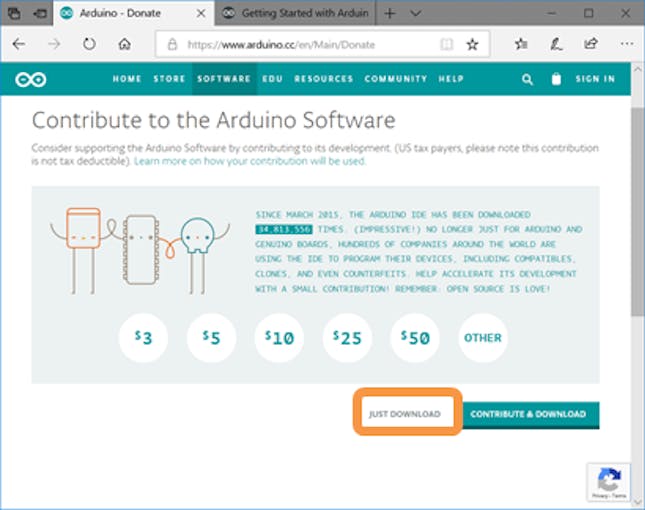Choose the $3 contribution amount
645x510 pixels.
coord(144,338)
